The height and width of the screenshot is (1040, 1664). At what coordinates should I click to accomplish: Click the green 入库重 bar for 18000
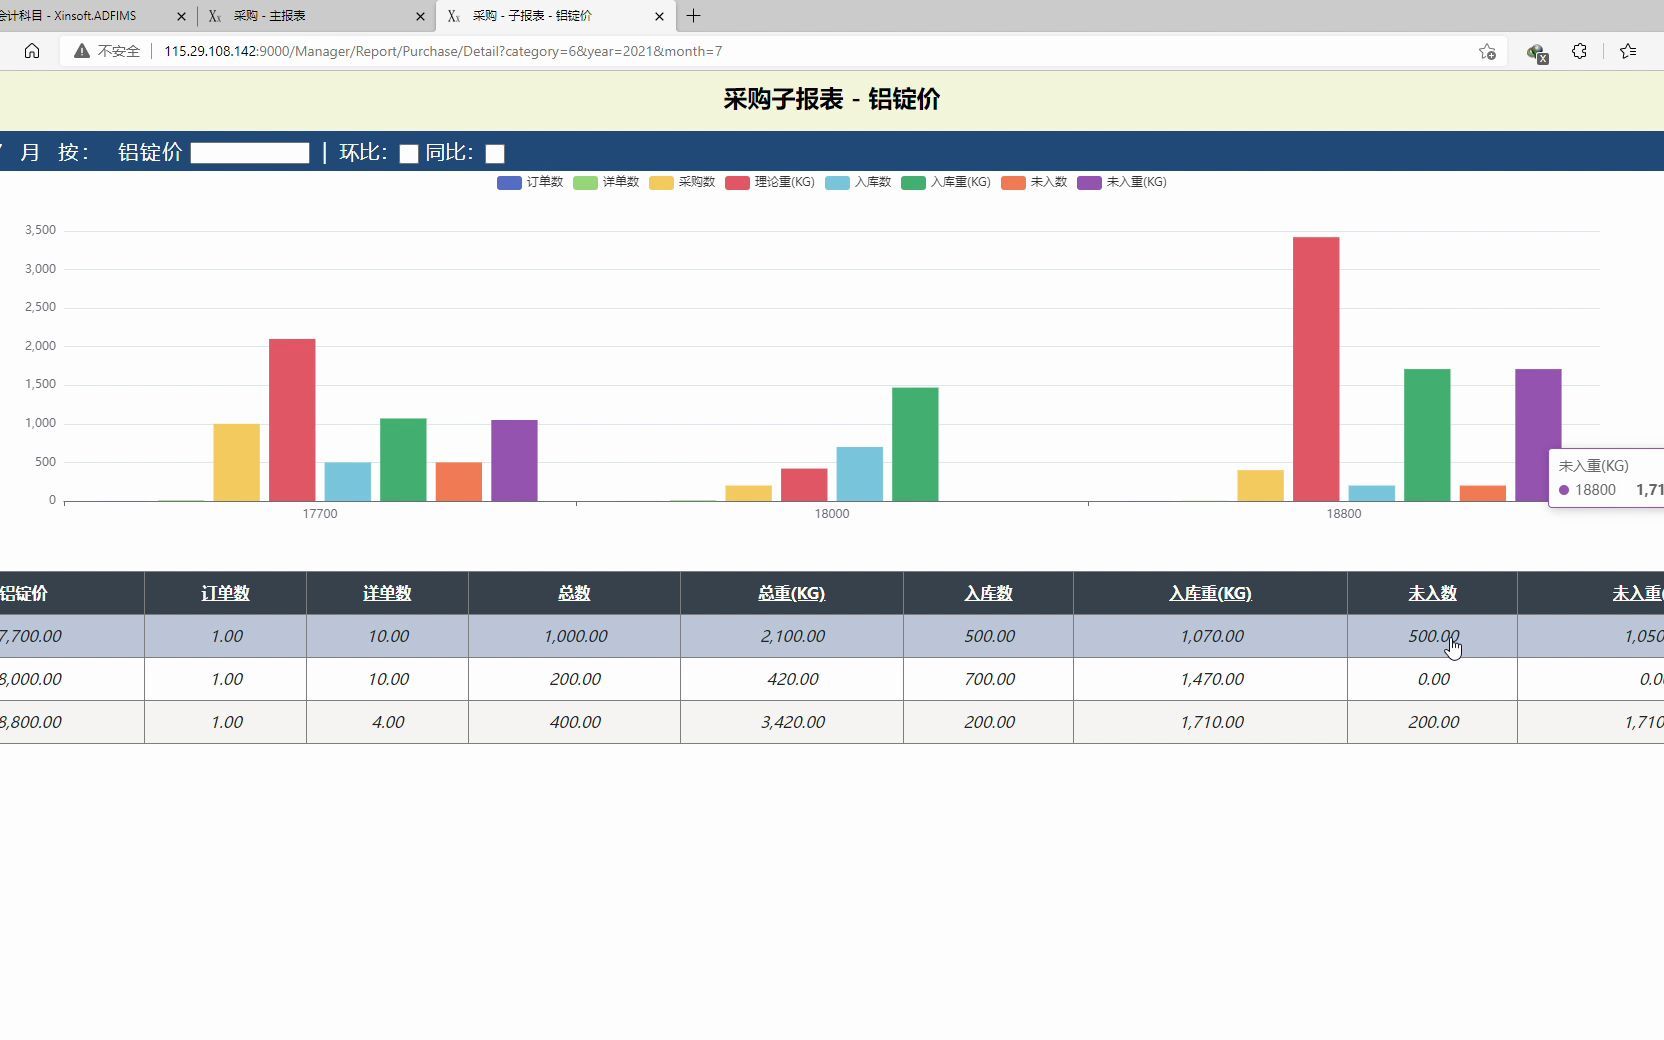(x=915, y=444)
